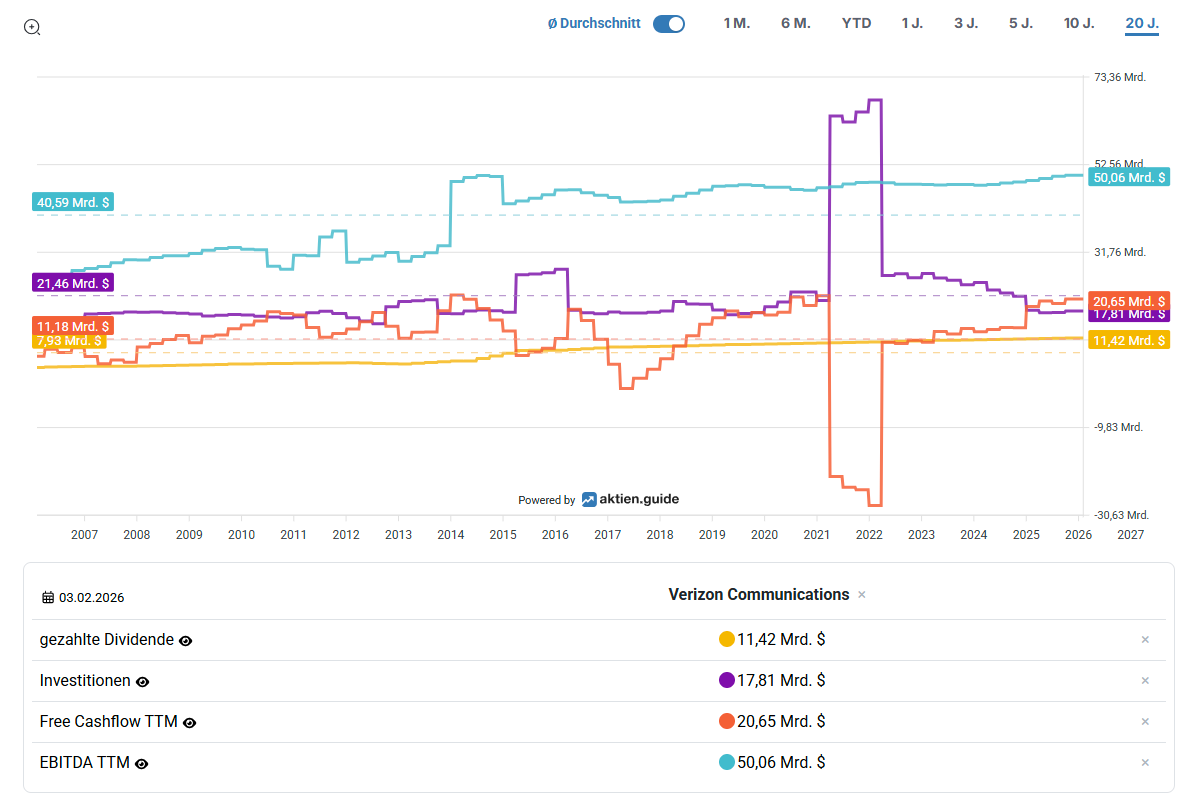Click the calendar icon beside 03.02.2026

[x=47, y=598]
